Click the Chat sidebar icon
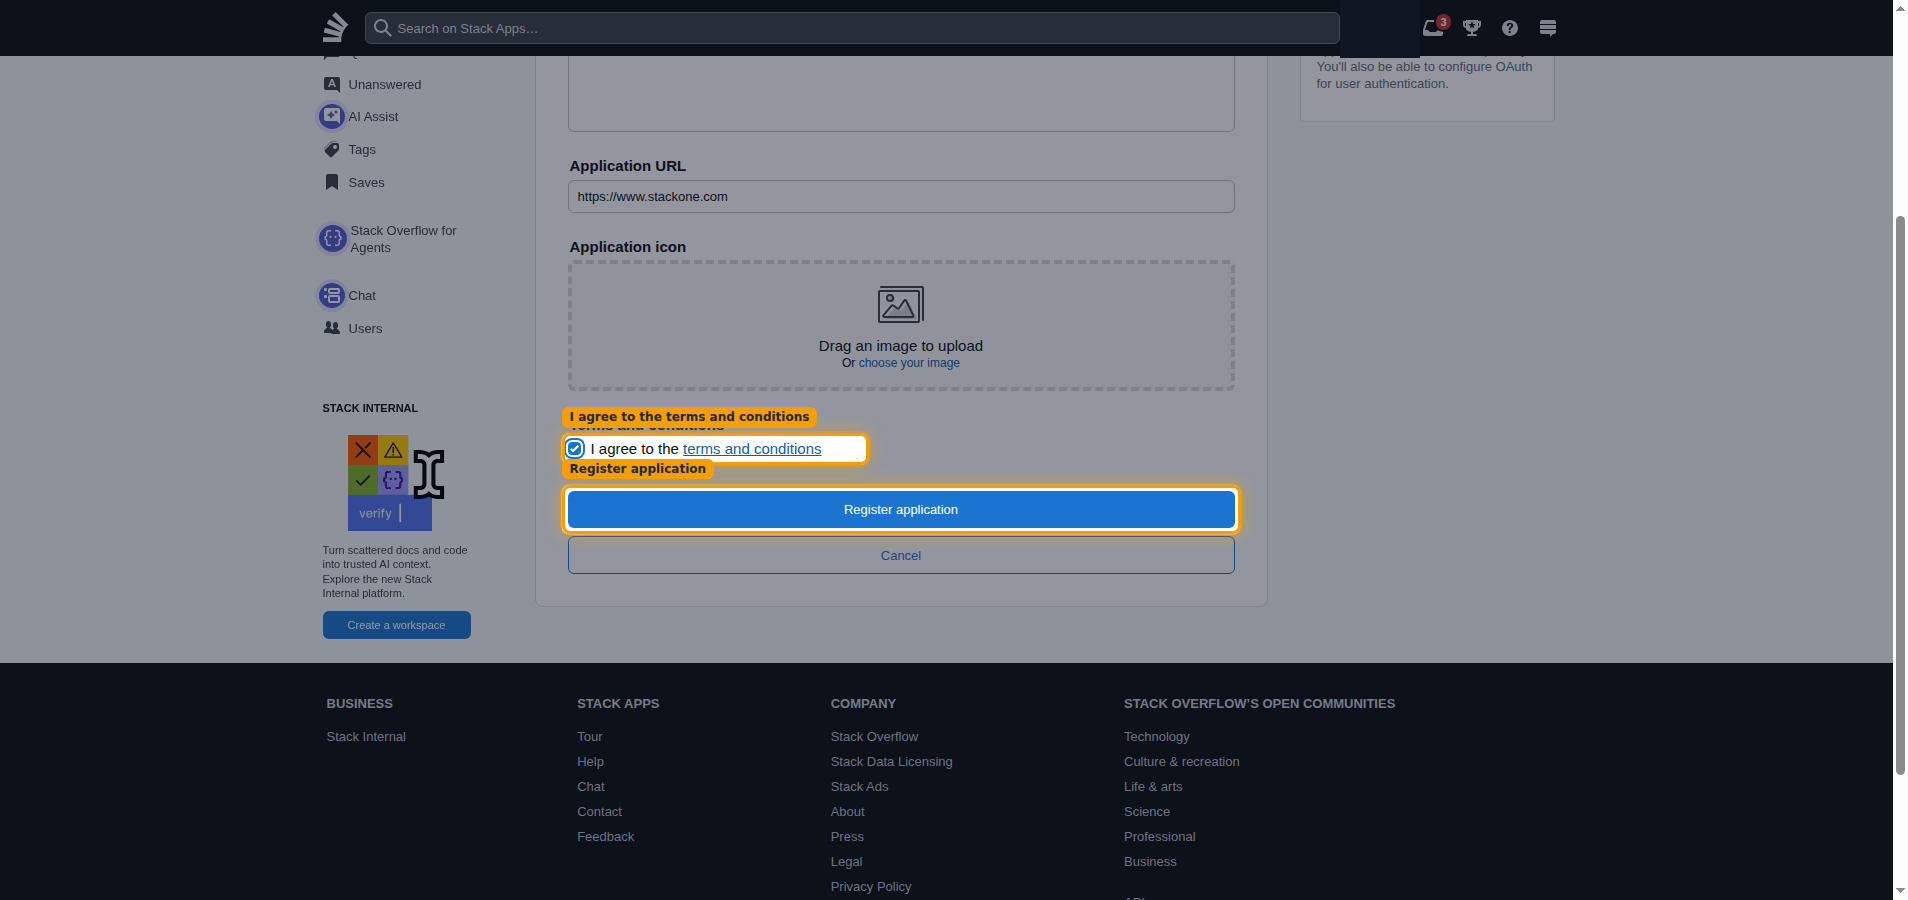The height and width of the screenshot is (900, 1908). (332, 295)
